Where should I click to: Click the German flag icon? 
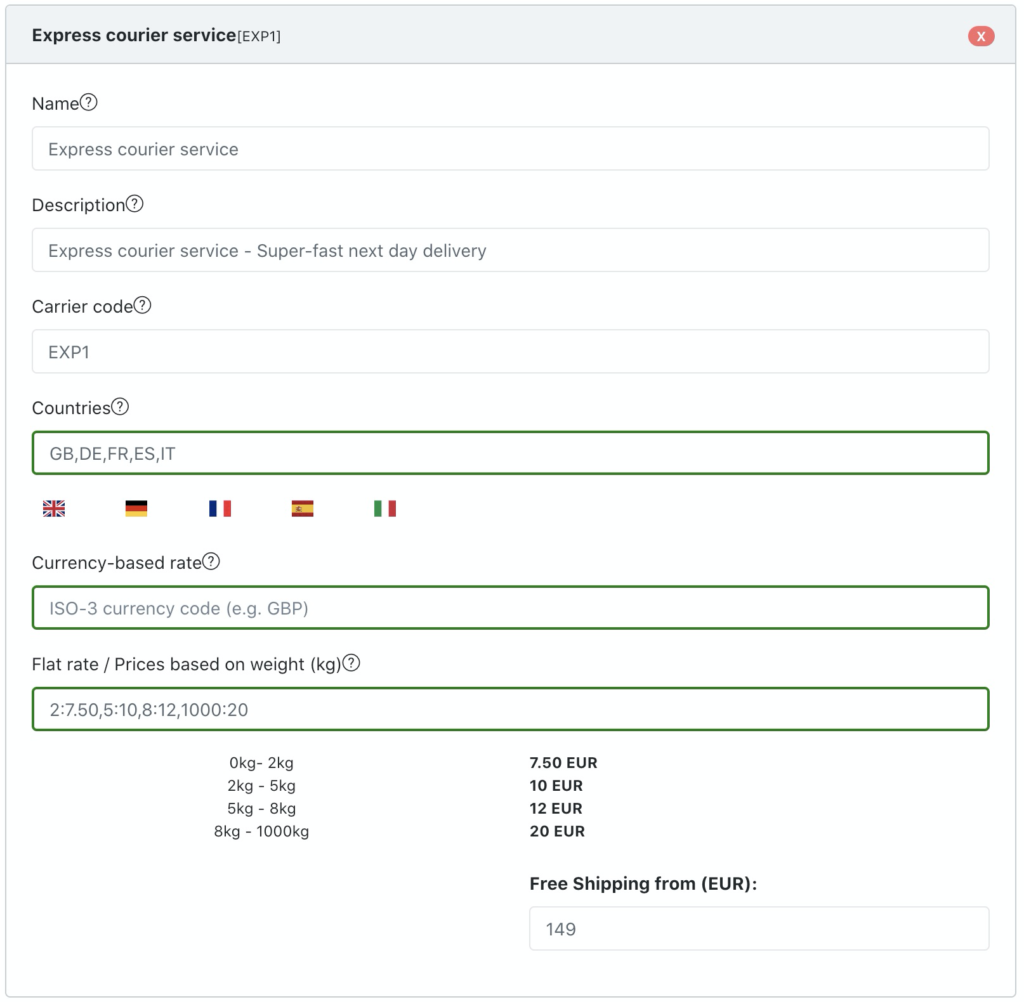pyautogui.click(x=136, y=509)
